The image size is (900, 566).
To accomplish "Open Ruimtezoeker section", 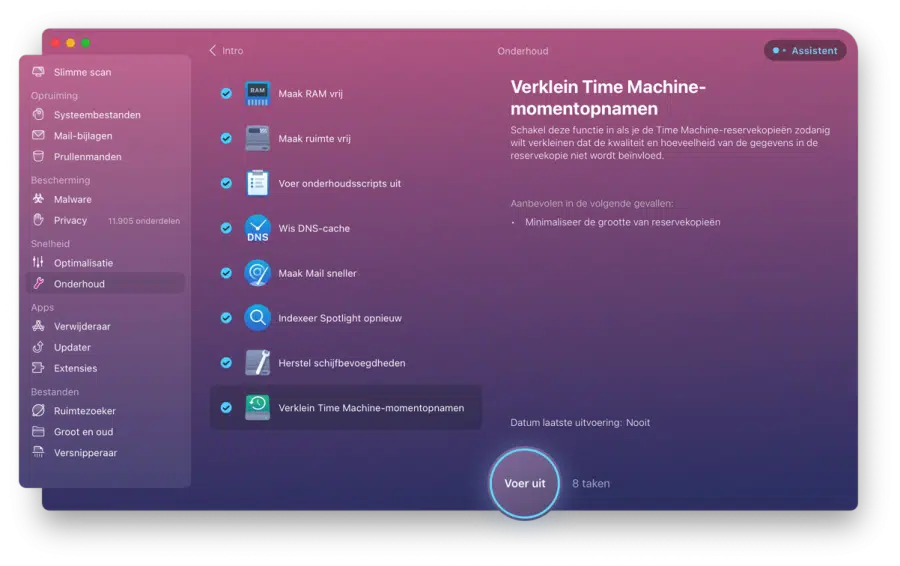I will (84, 410).
